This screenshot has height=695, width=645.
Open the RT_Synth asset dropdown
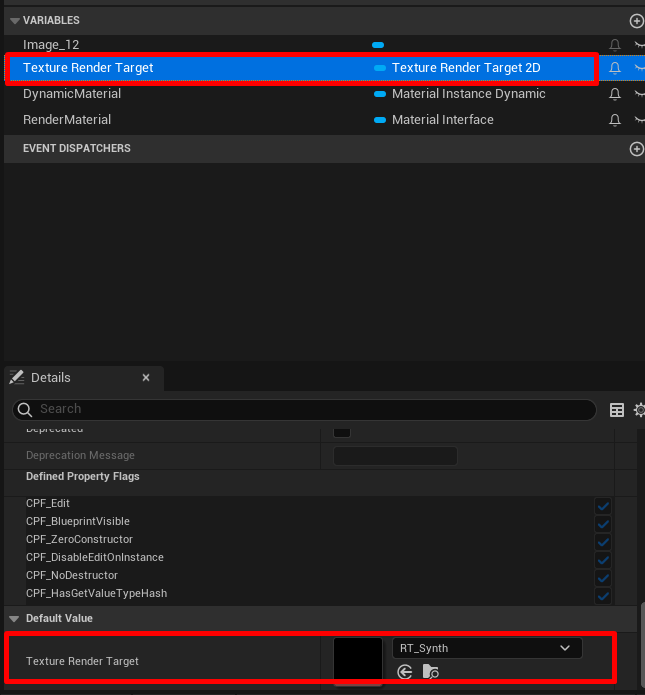(487, 648)
